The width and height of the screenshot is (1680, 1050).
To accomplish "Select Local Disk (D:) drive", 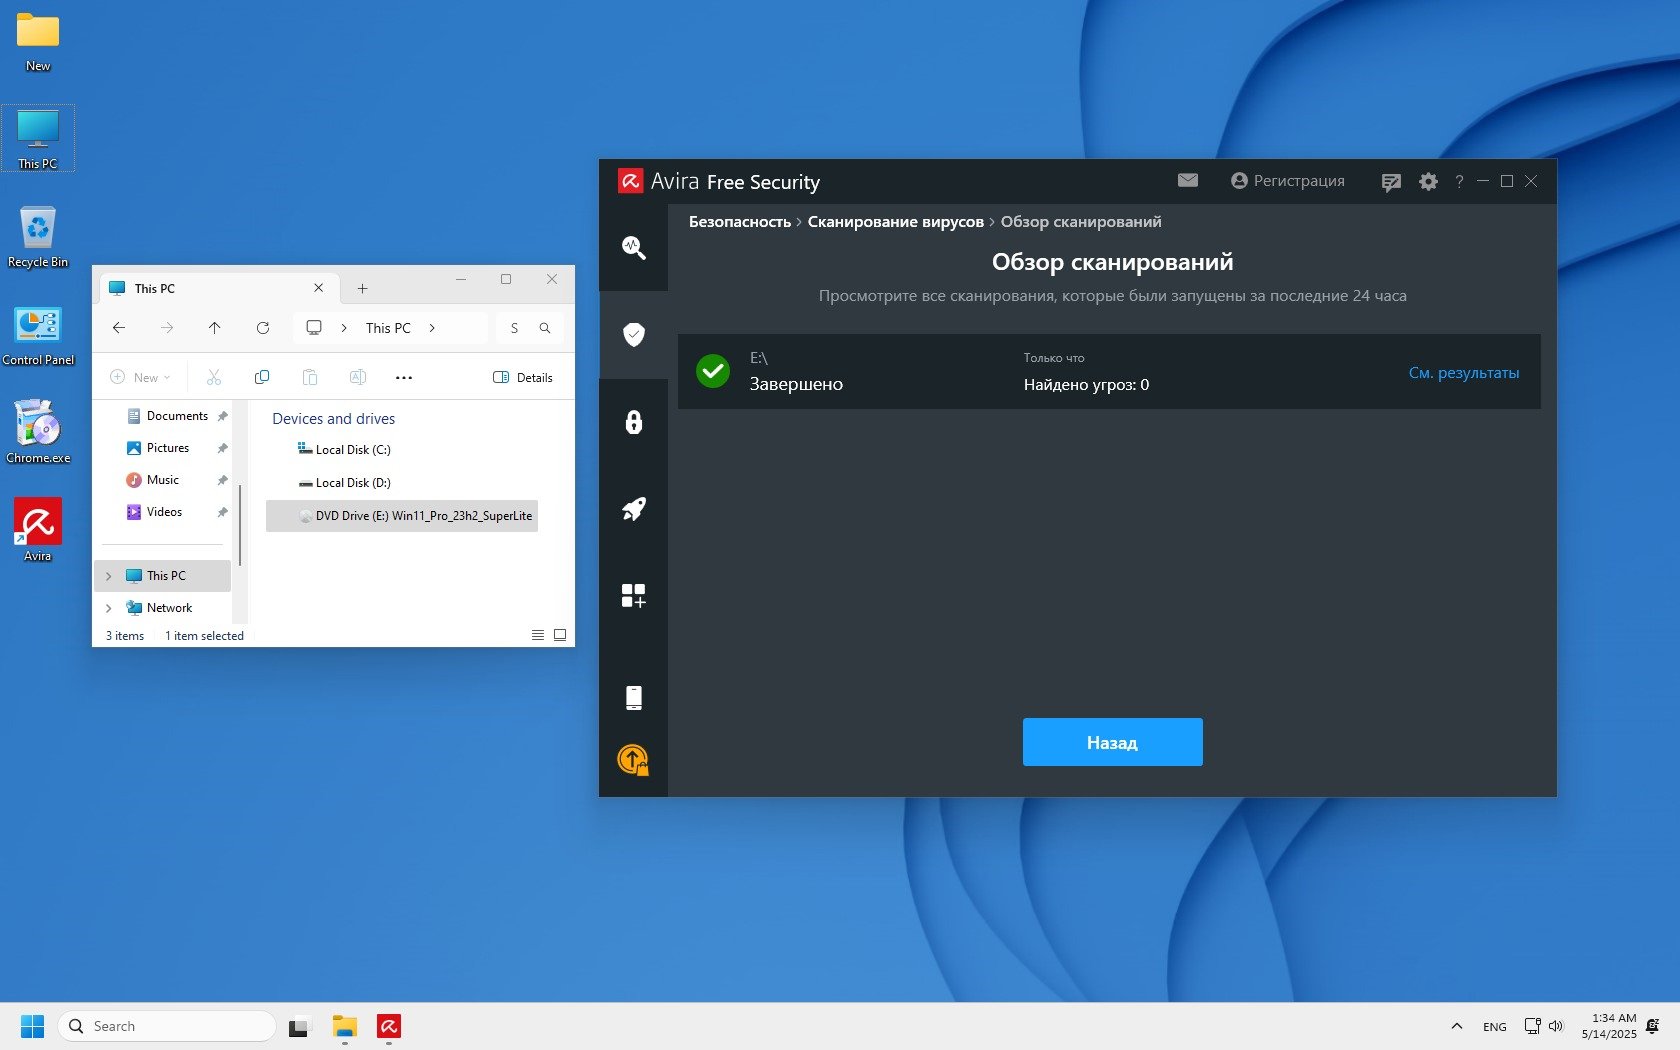I will (352, 483).
